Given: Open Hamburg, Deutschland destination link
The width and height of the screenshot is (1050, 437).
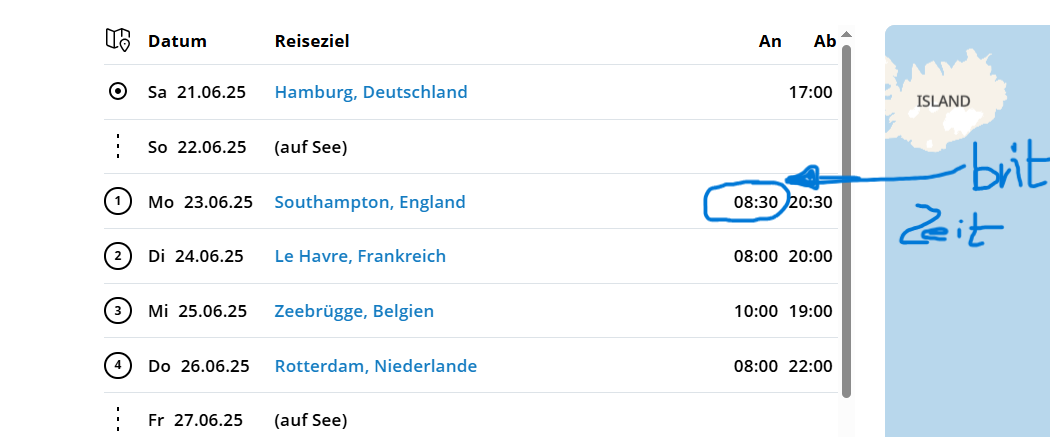Looking at the screenshot, I should 371,92.
